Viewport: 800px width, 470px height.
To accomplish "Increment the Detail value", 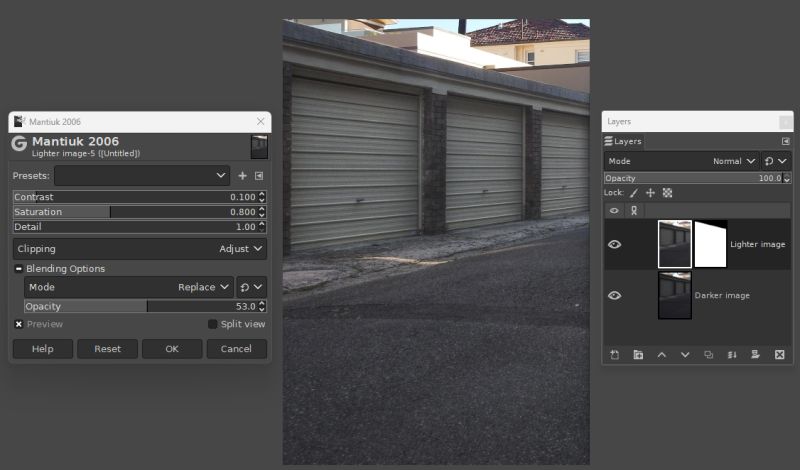I will pos(262,224).
